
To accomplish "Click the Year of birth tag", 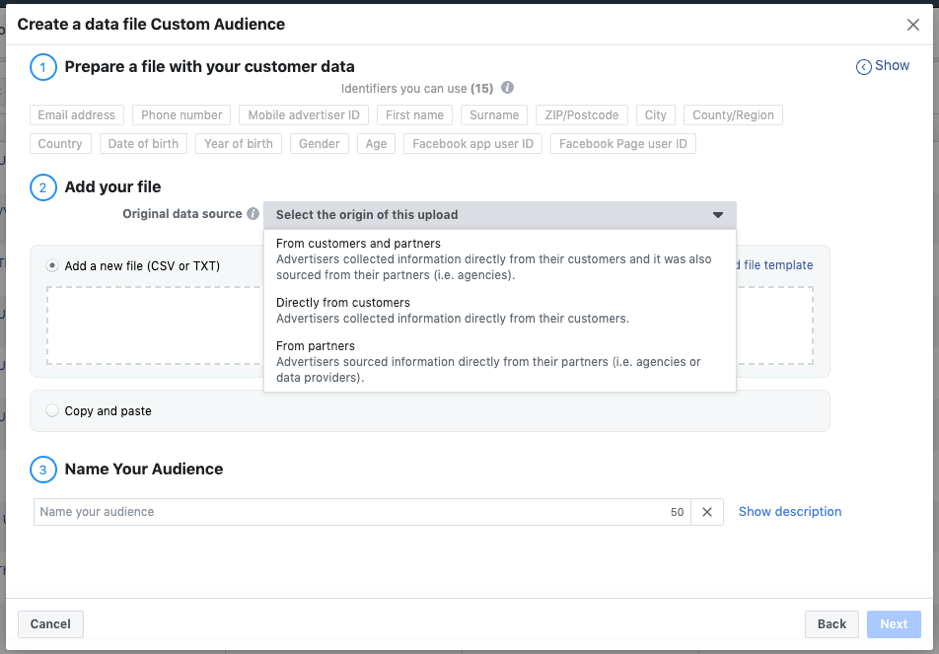I will (238, 144).
